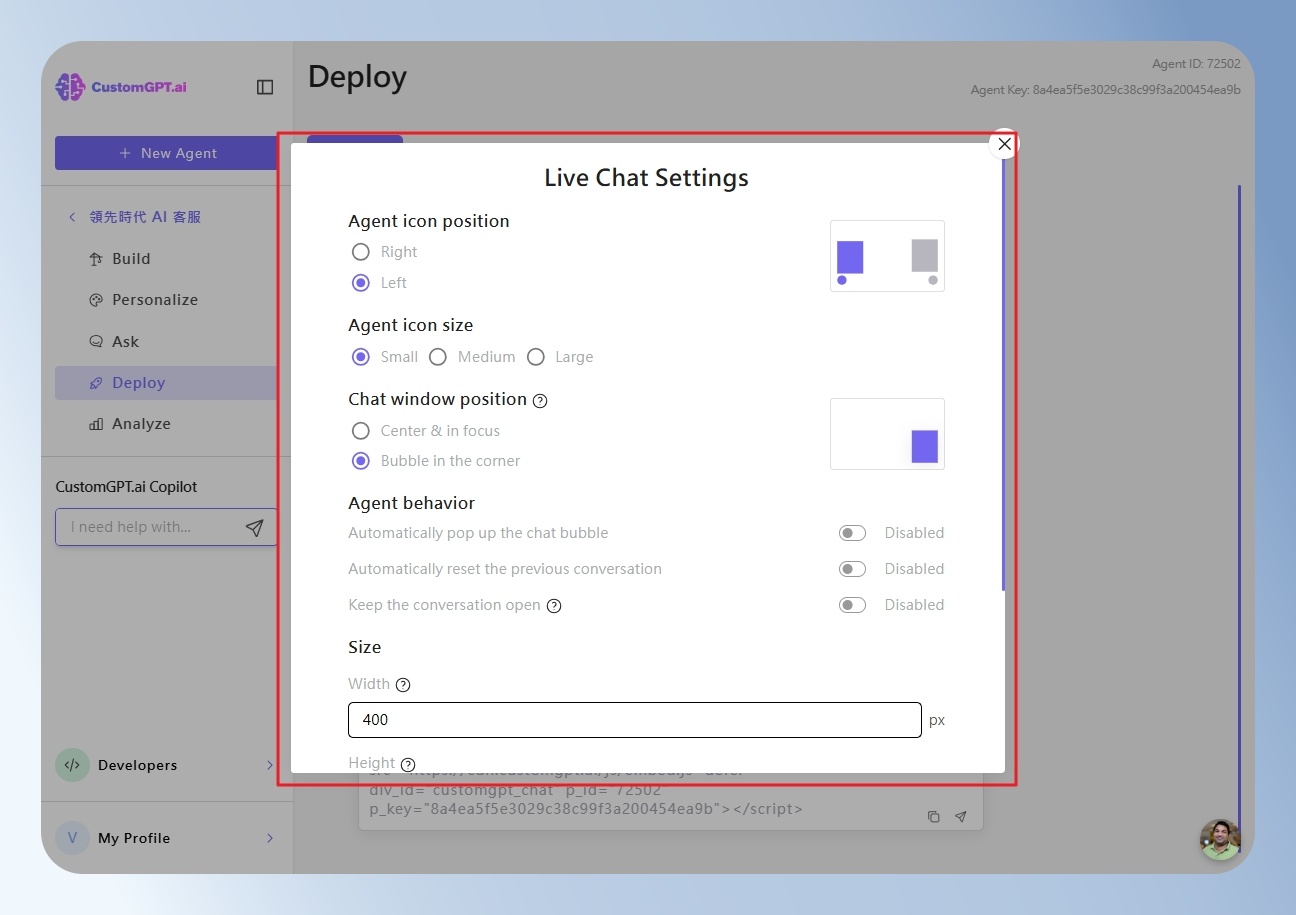Choose Medium agent icon size
The width and height of the screenshot is (1296, 915).
[x=438, y=357]
